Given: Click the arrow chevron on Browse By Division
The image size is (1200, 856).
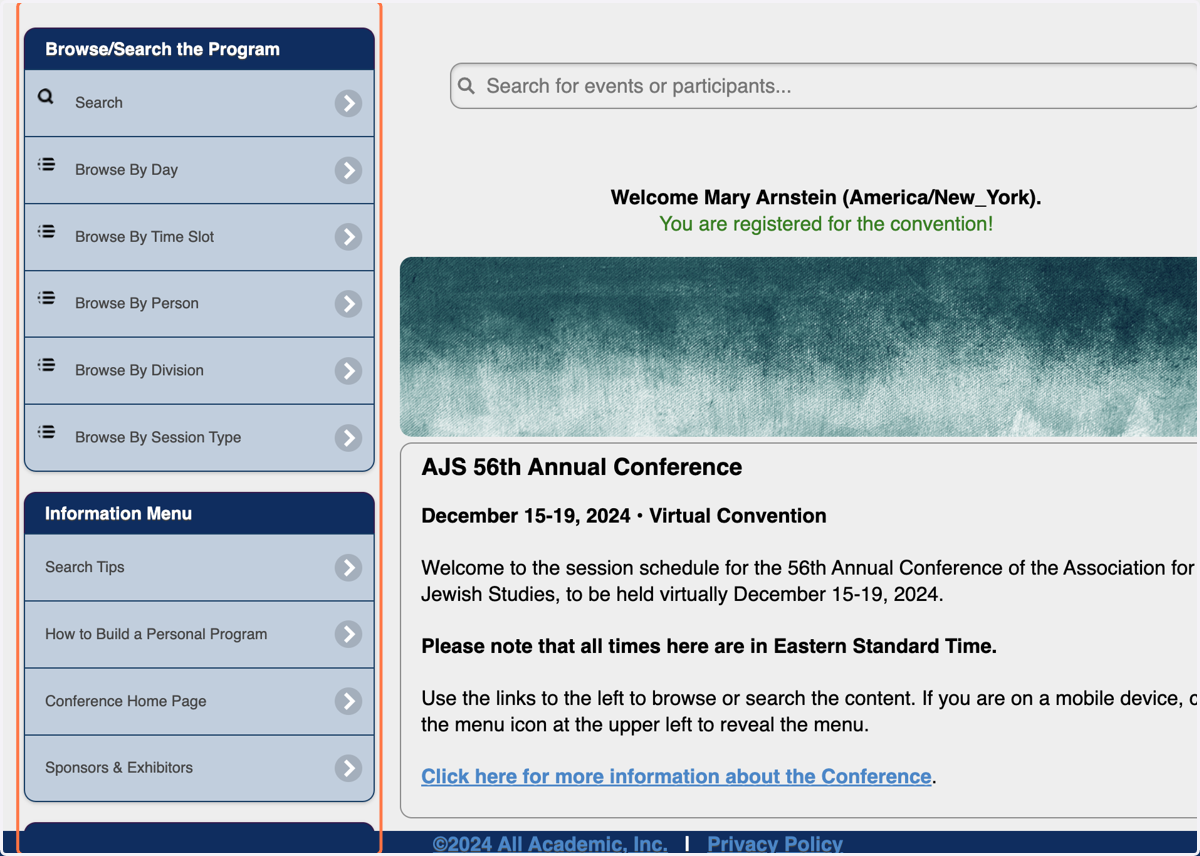Looking at the screenshot, I should point(348,371).
